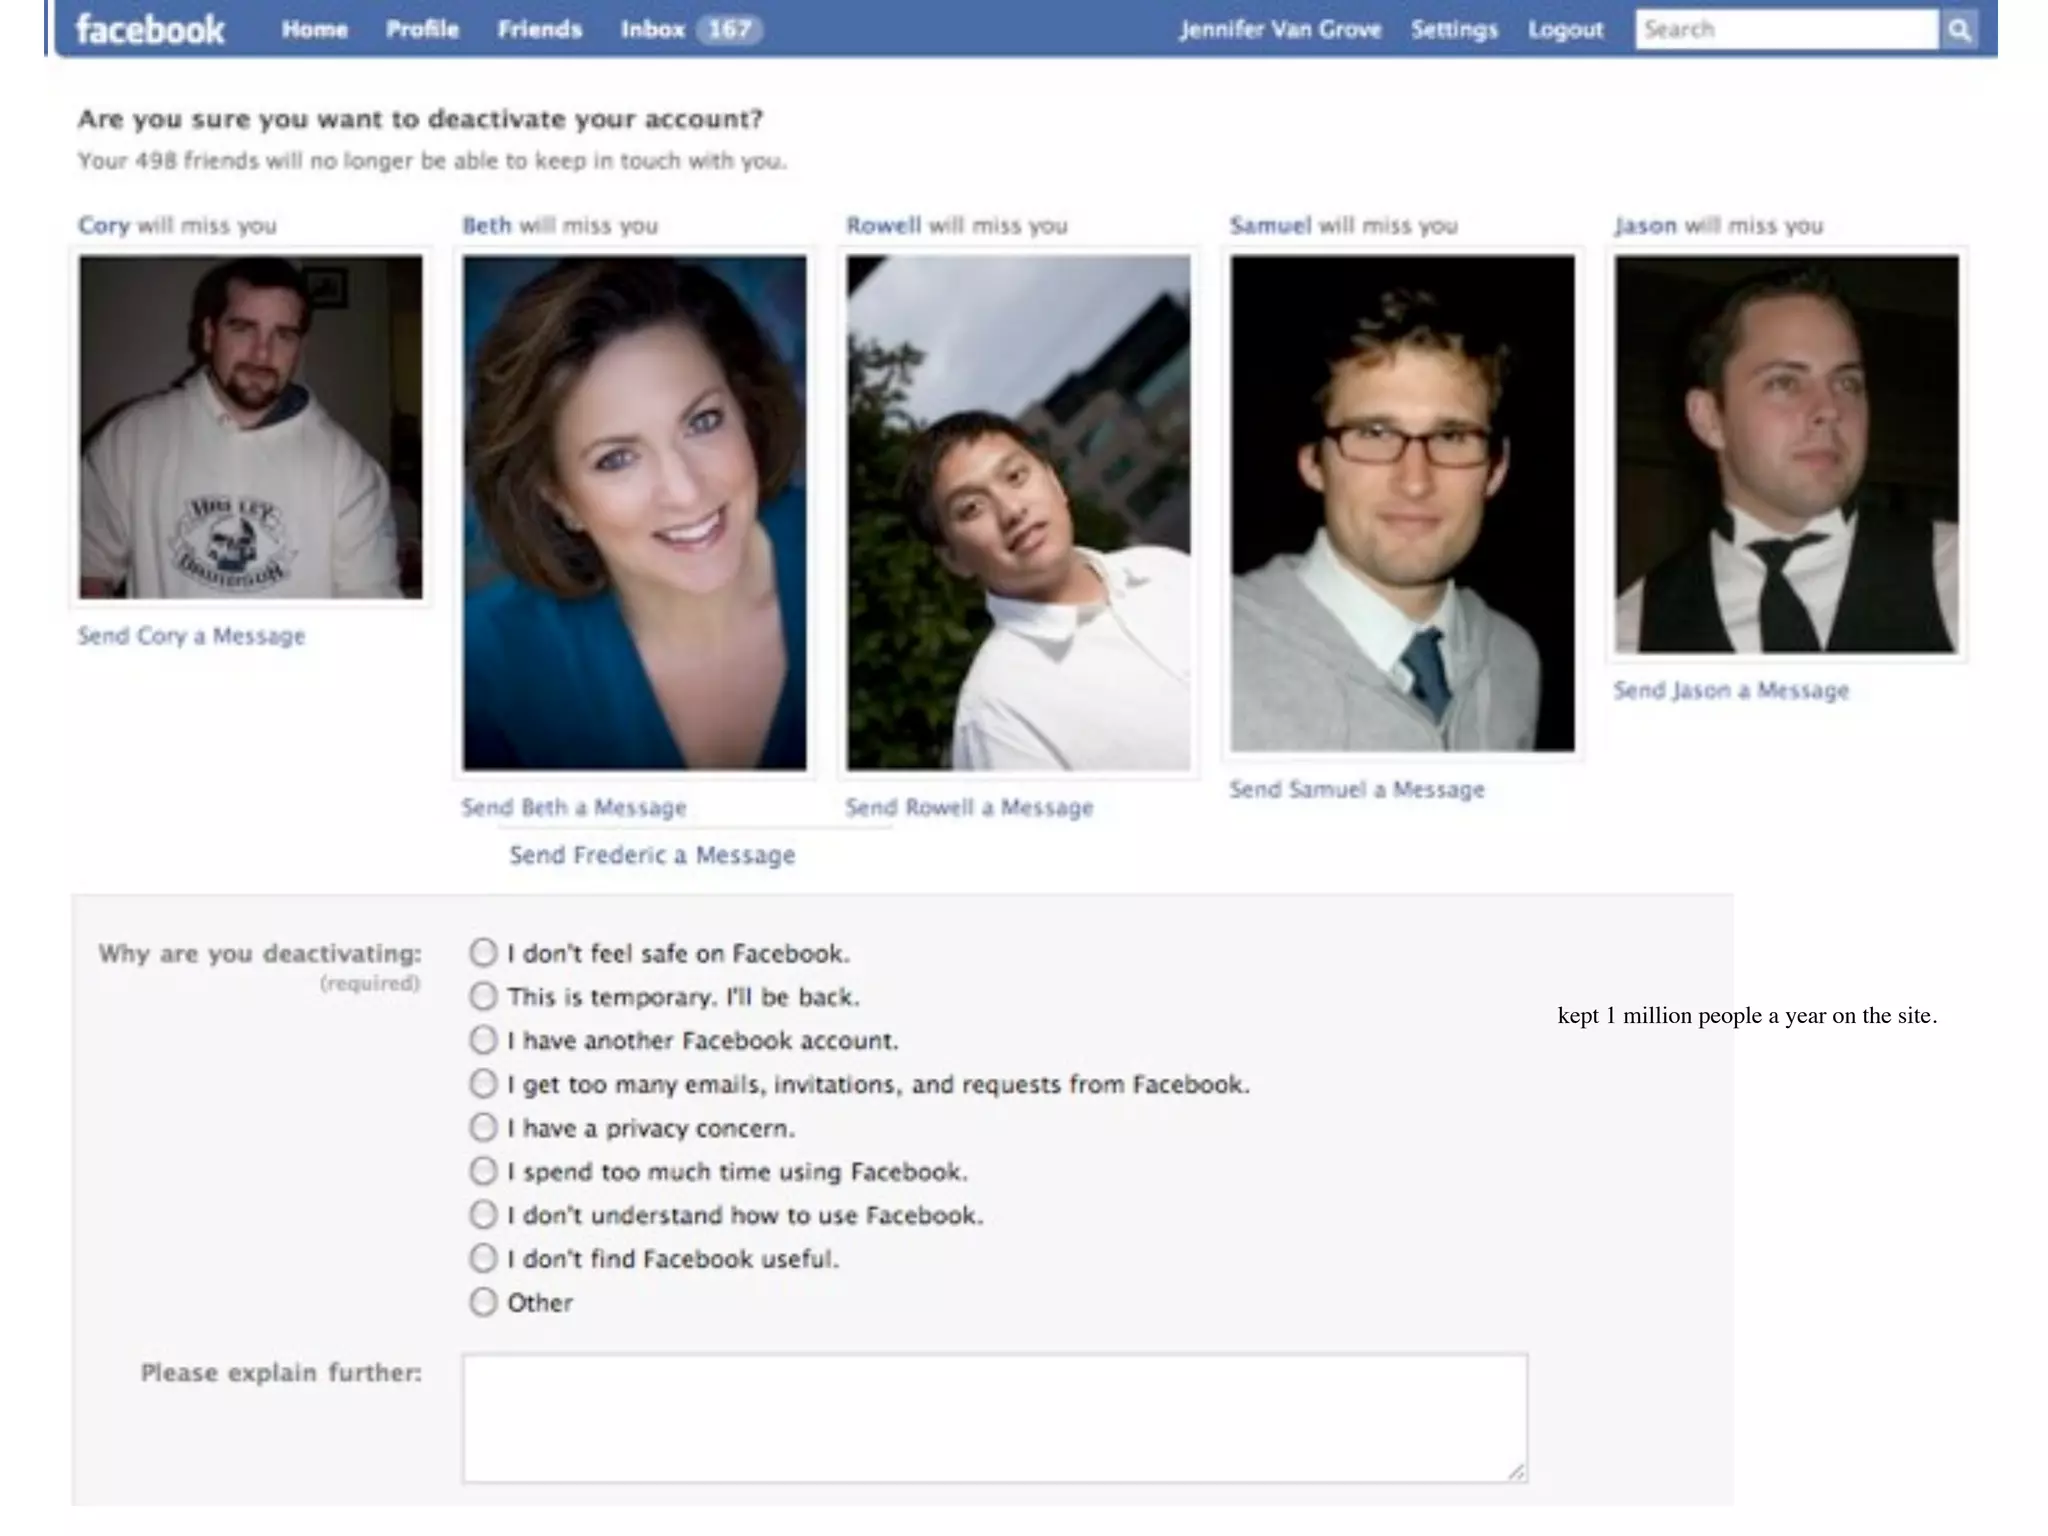Open the Friends menu item

point(539,30)
